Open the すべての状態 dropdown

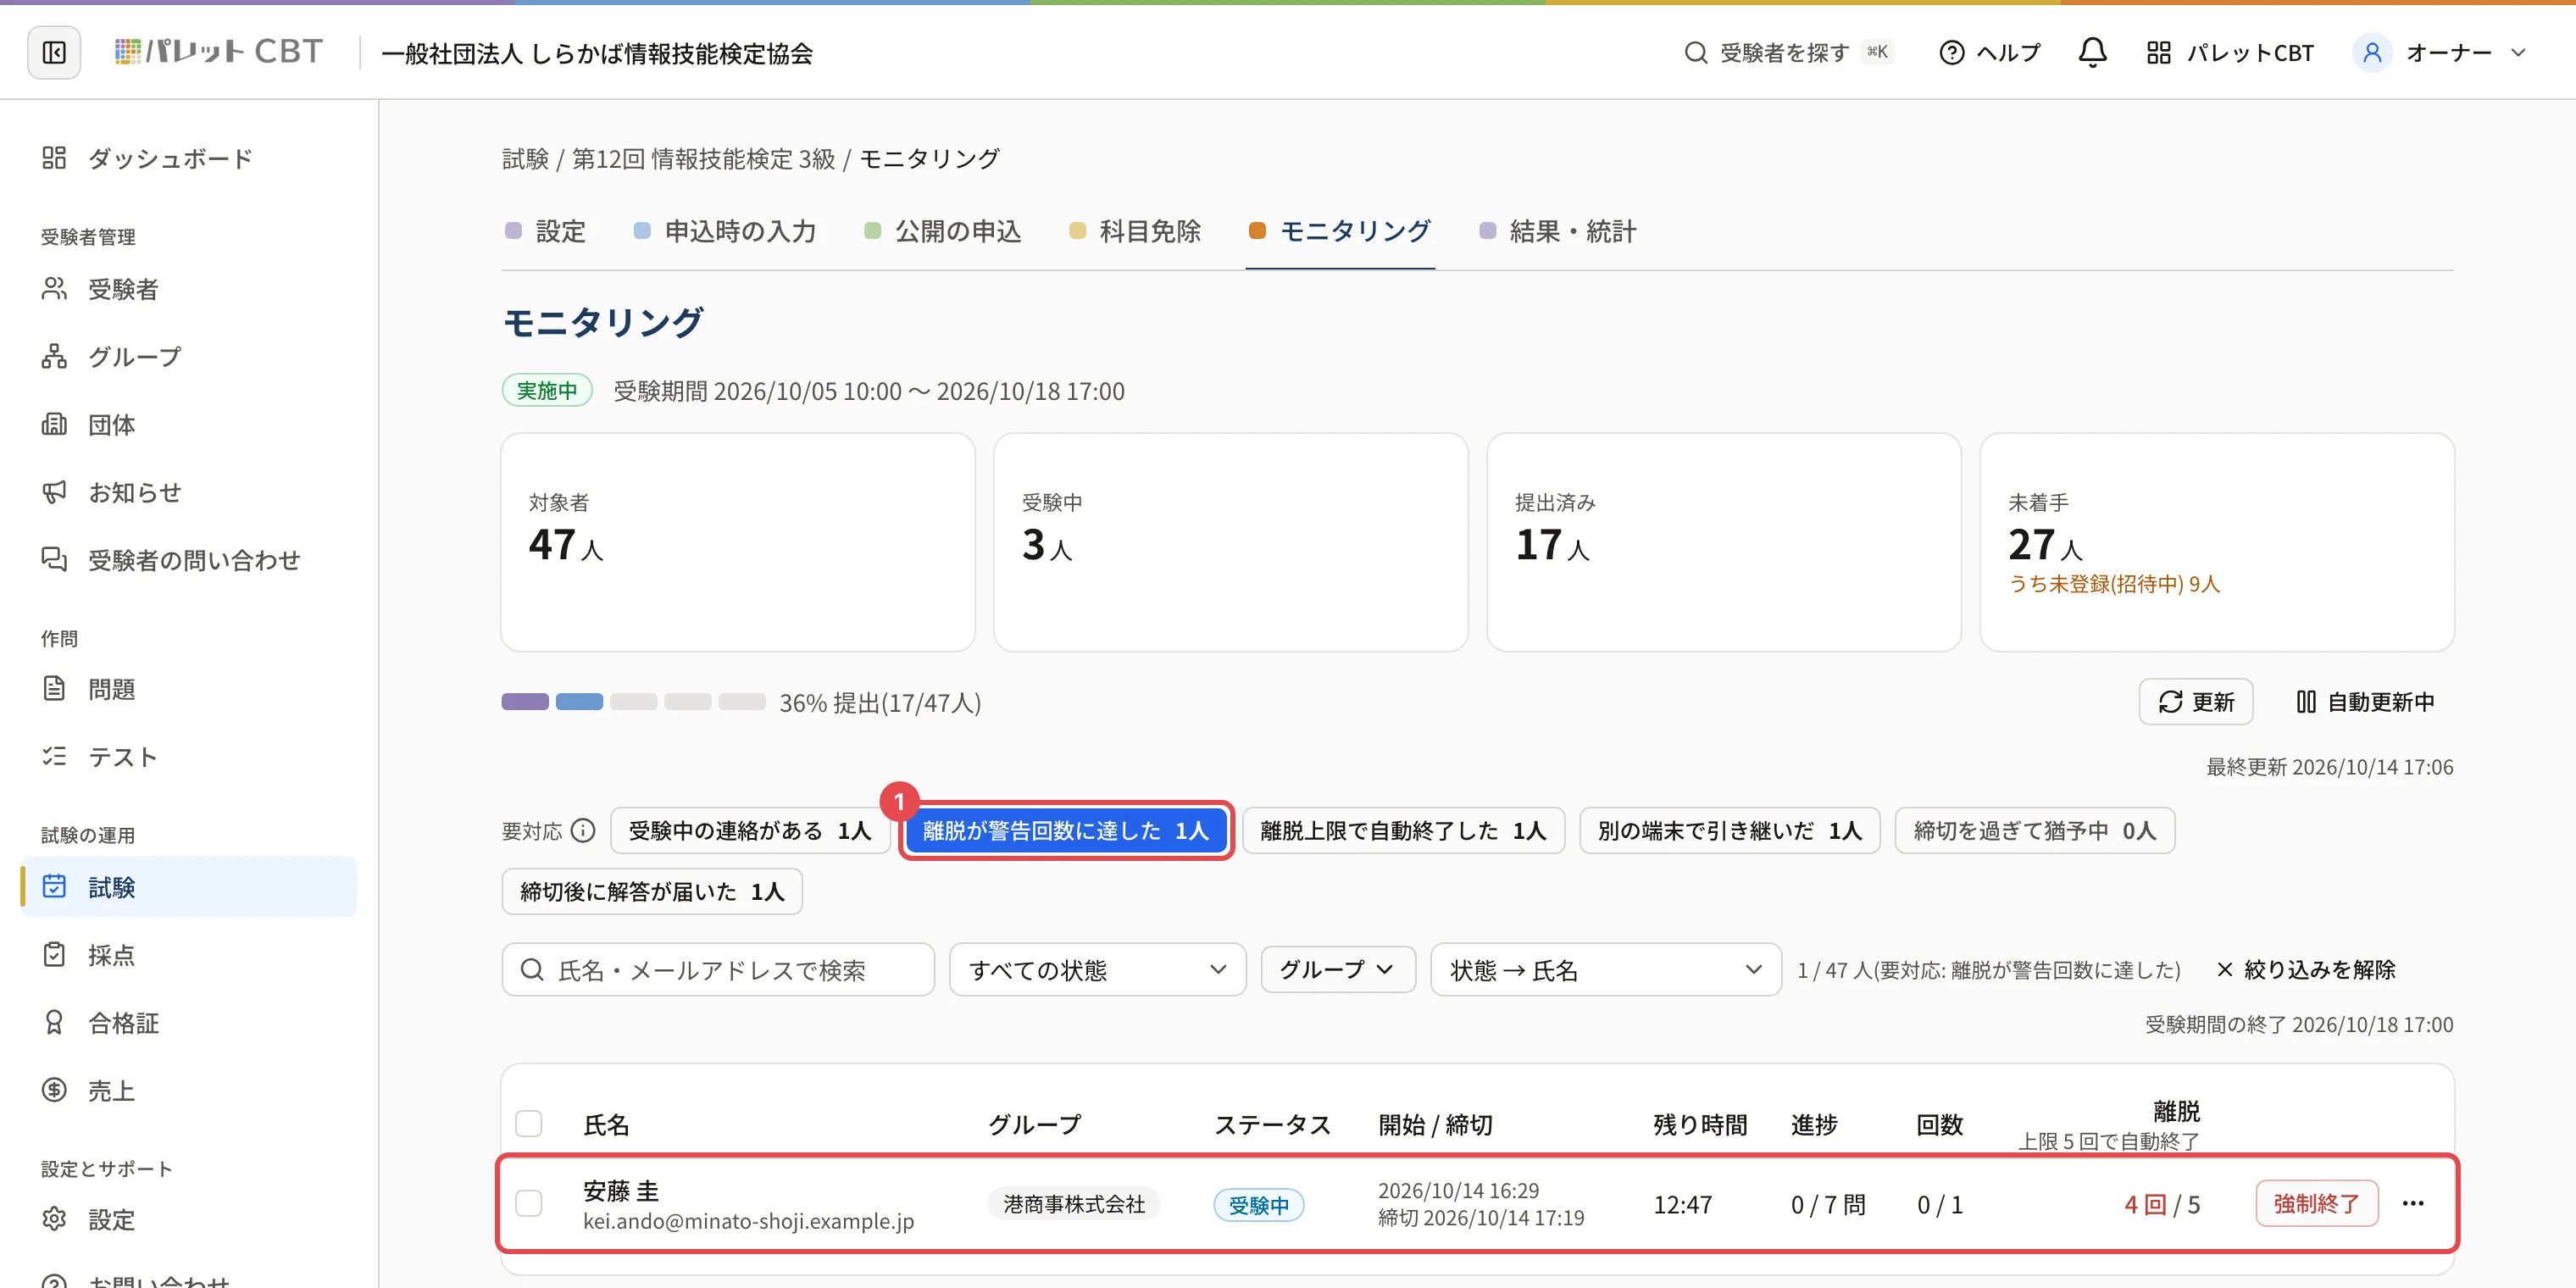pyautogui.click(x=1097, y=969)
